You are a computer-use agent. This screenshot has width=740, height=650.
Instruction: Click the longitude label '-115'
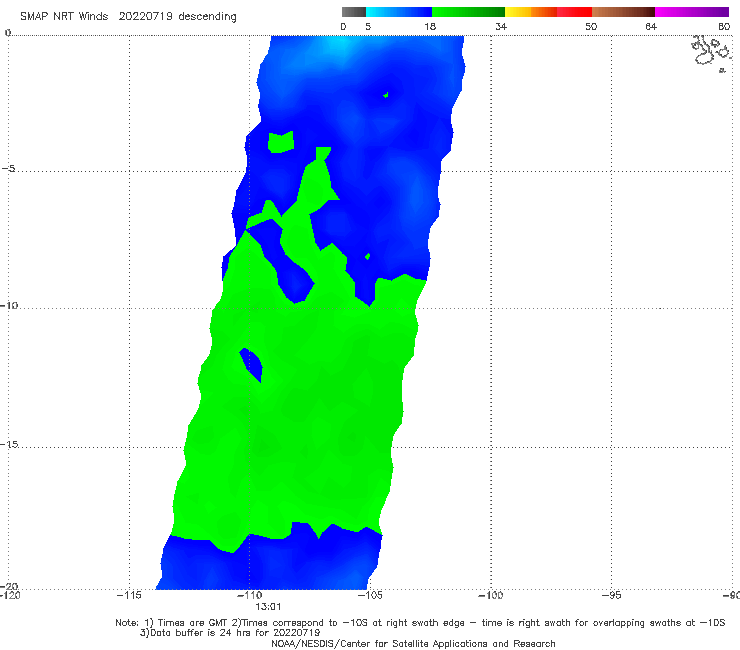(x=129, y=595)
